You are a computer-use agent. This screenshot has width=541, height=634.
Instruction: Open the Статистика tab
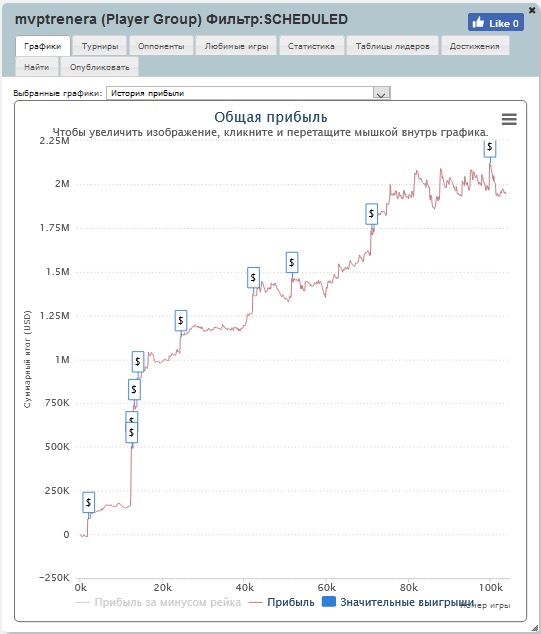[311, 46]
